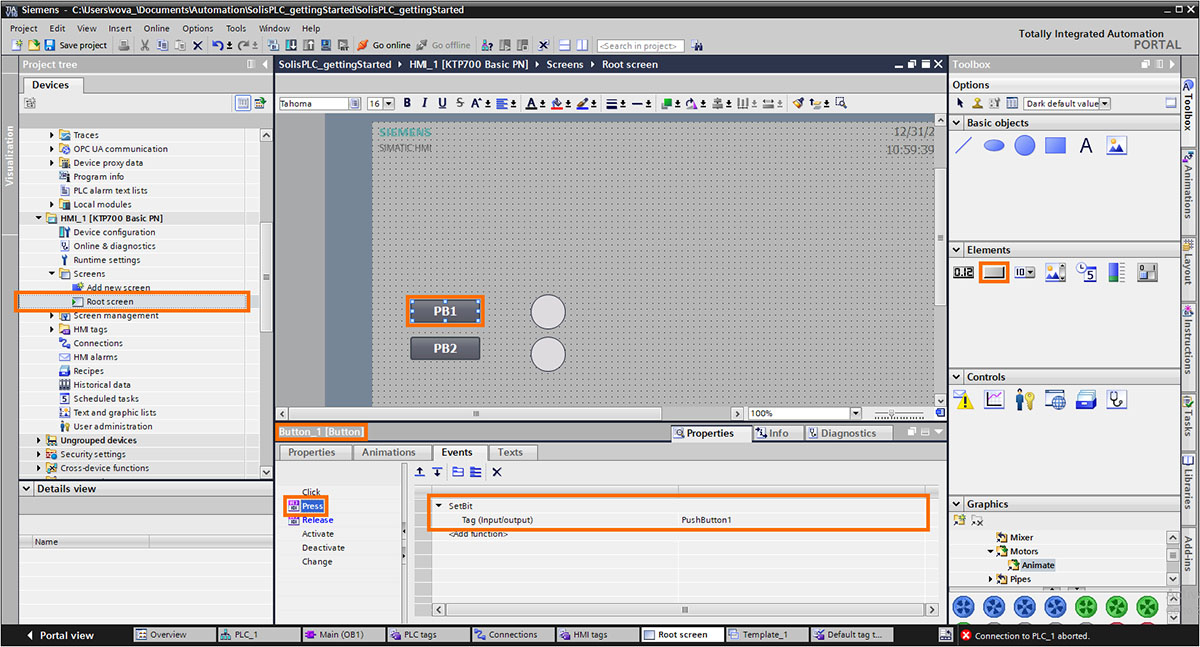Click the PushButton1 tag value cell
Screen dimensions: 1200x647
pos(803,520)
